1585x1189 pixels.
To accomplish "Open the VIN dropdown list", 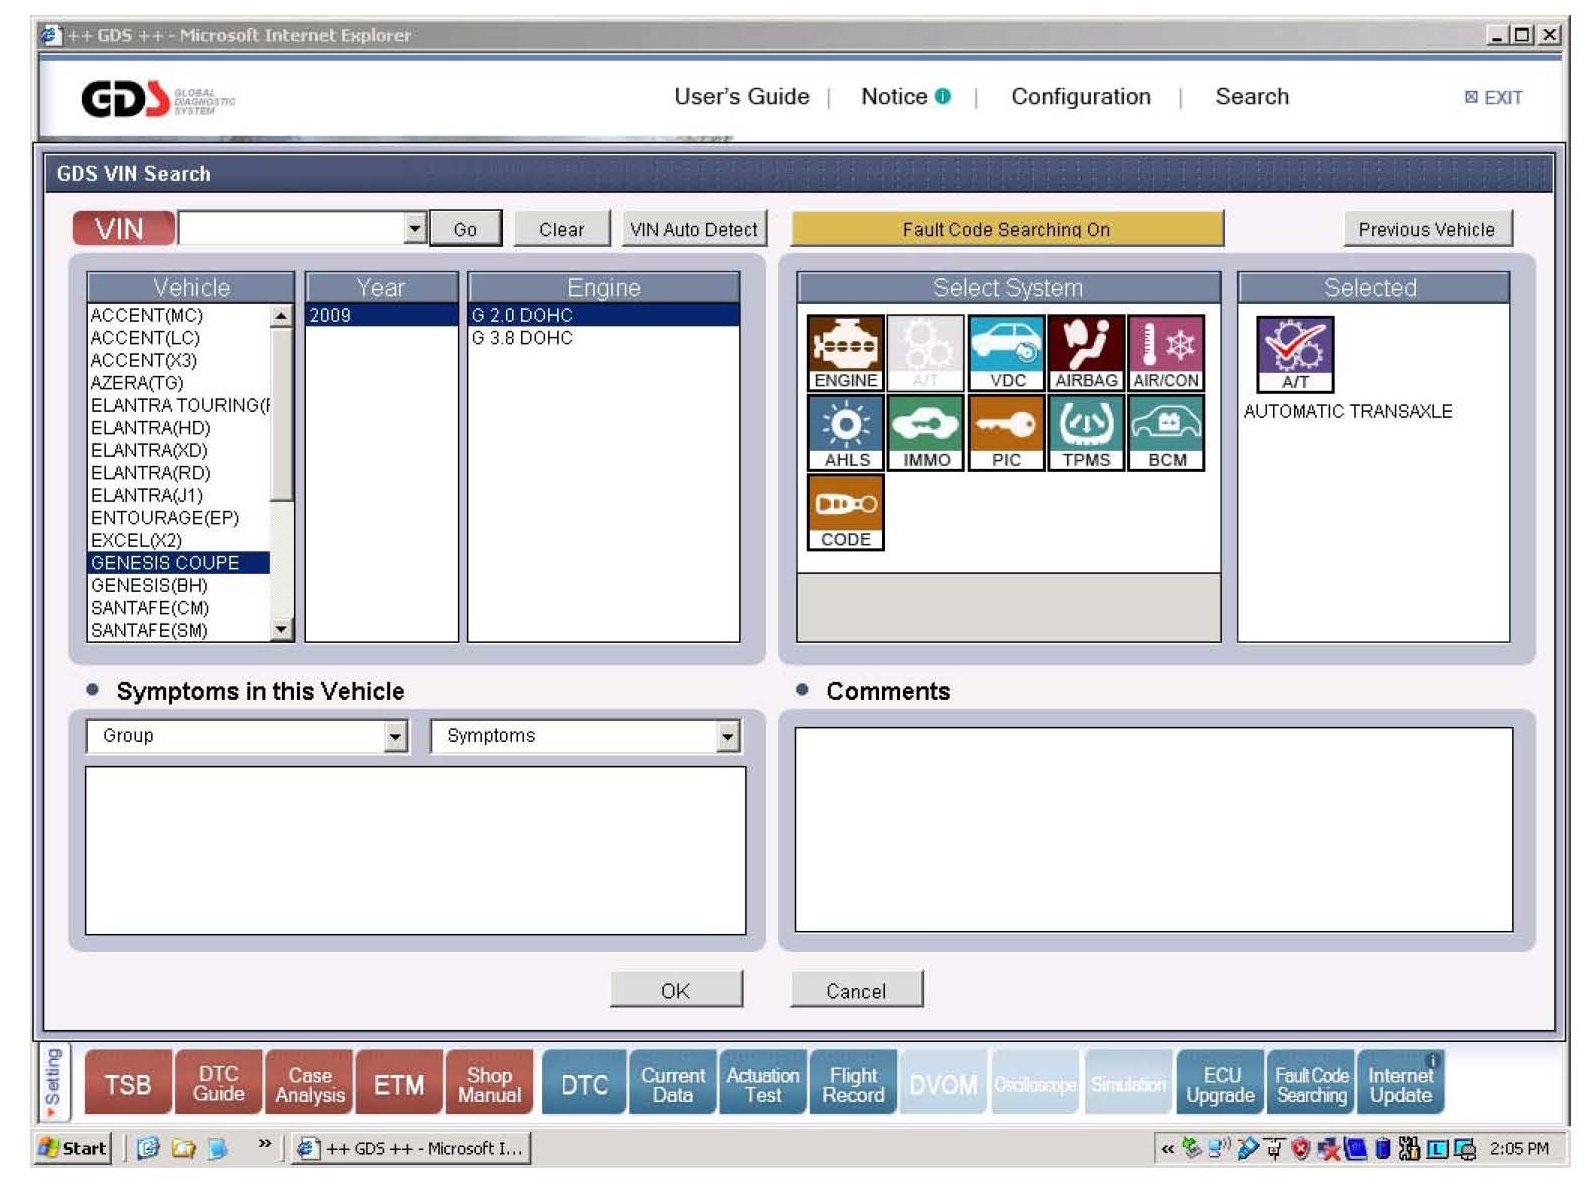I will point(415,229).
